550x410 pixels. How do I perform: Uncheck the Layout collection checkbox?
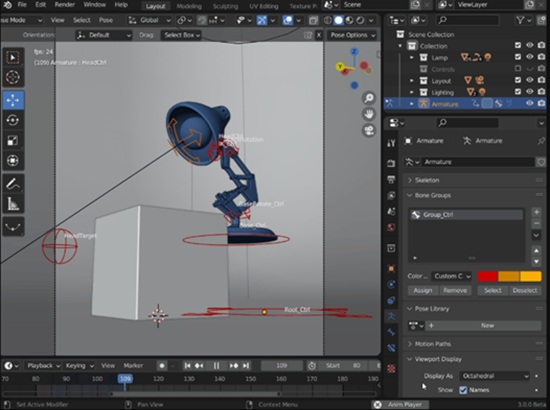point(518,80)
